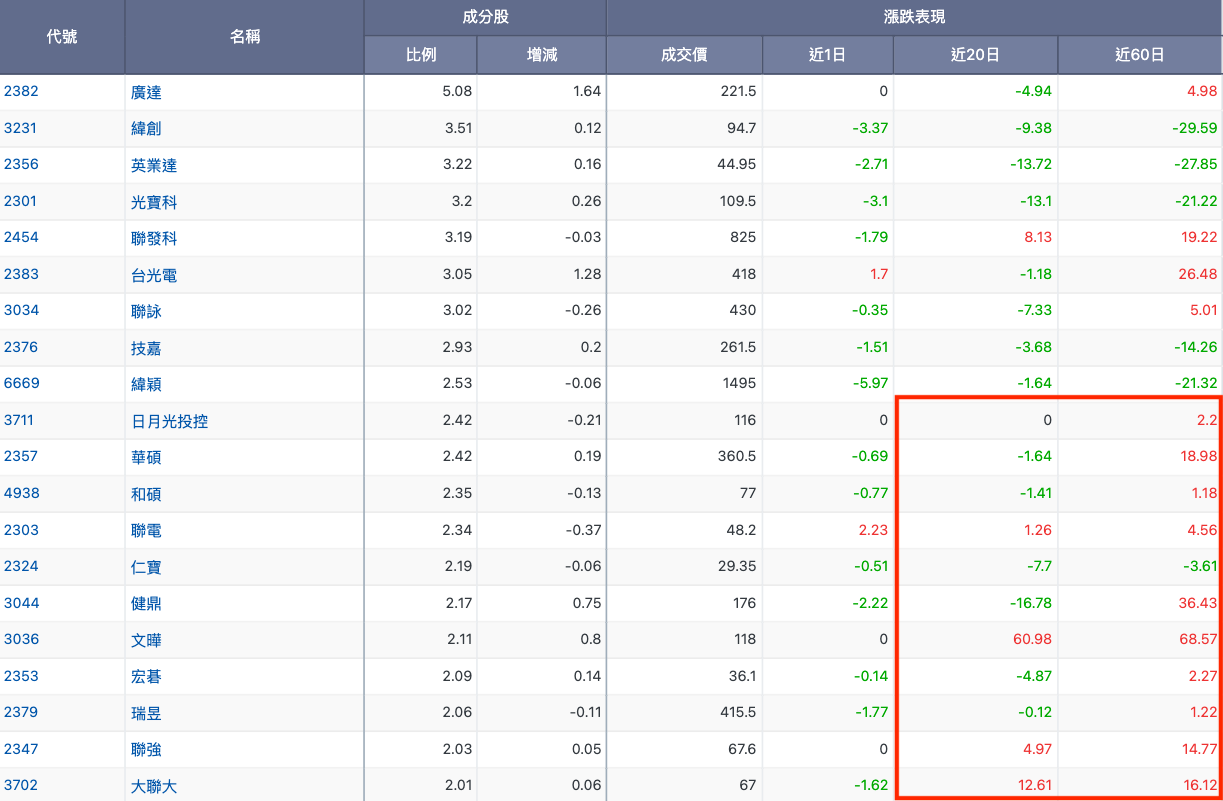Screen dimensions: 1223x801
Task: Click stock code 3702
Action: [x=21, y=785]
